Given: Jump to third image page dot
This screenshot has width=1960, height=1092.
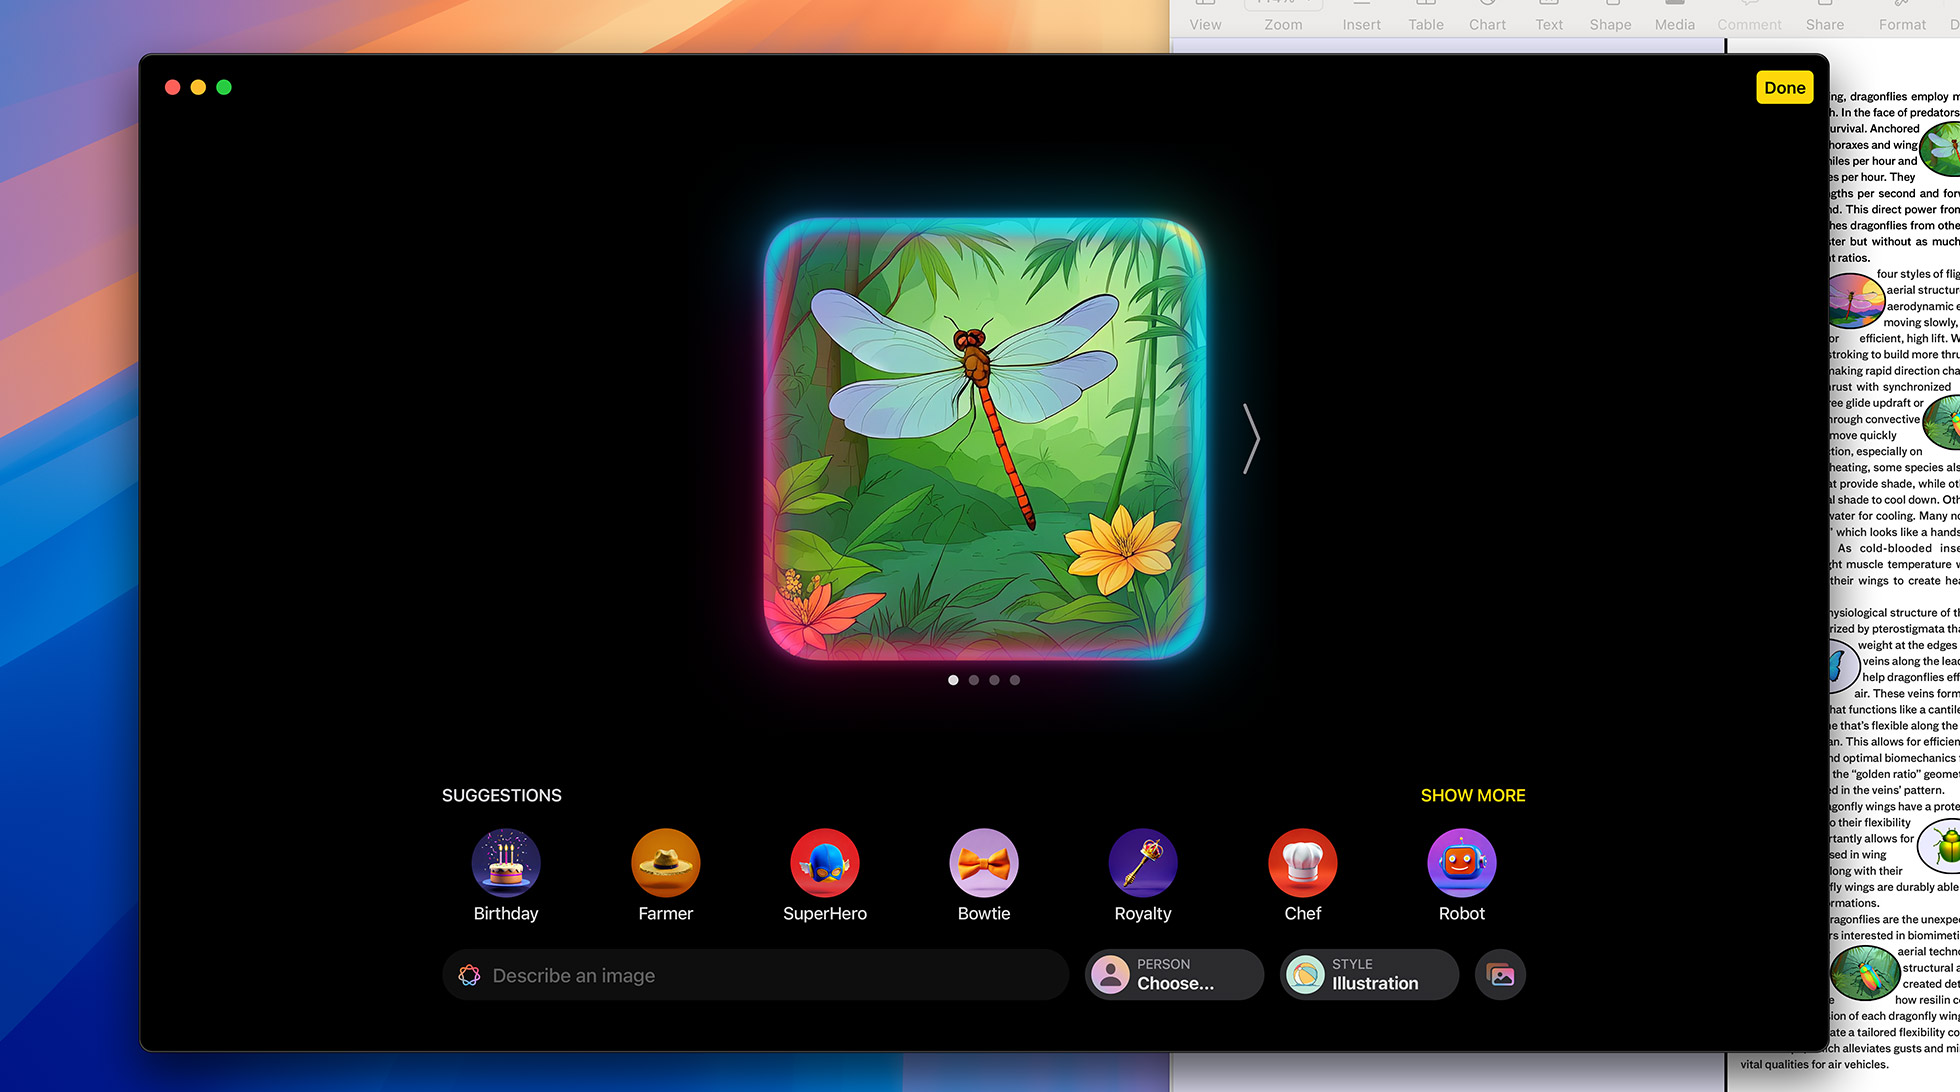Looking at the screenshot, I should [994, 680].
